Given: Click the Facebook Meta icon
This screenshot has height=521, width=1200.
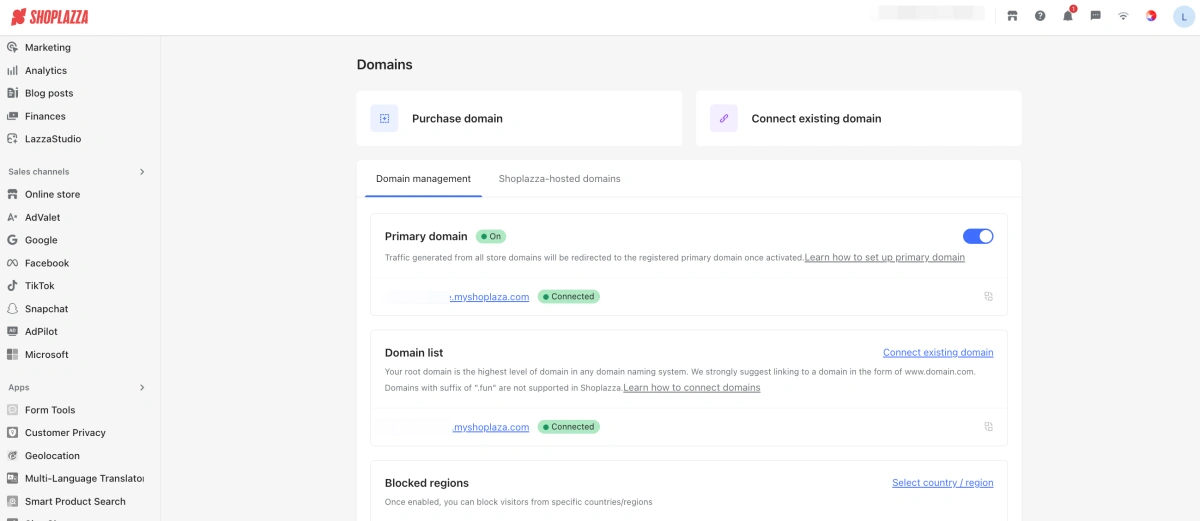Looking at the screenshot, I should tap(13, 263).
